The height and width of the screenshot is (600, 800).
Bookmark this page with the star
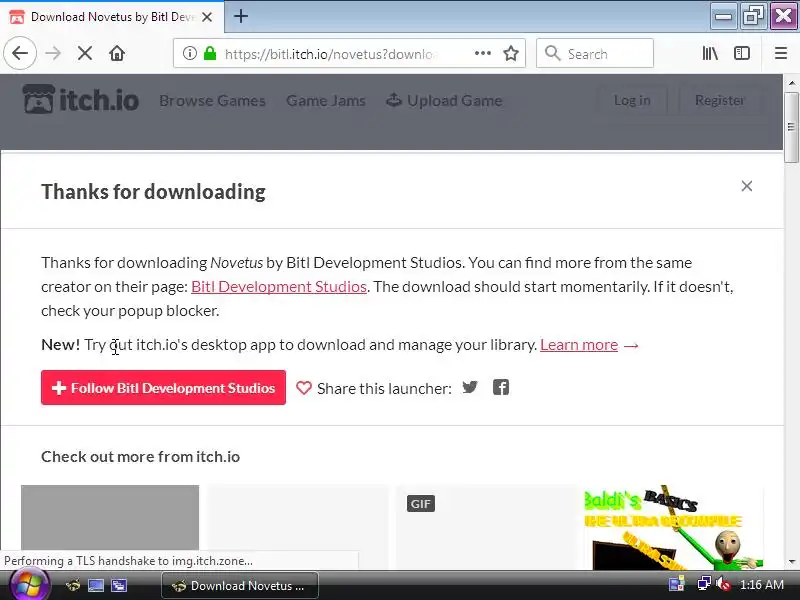pyautogui.click(x=511, y=53)
